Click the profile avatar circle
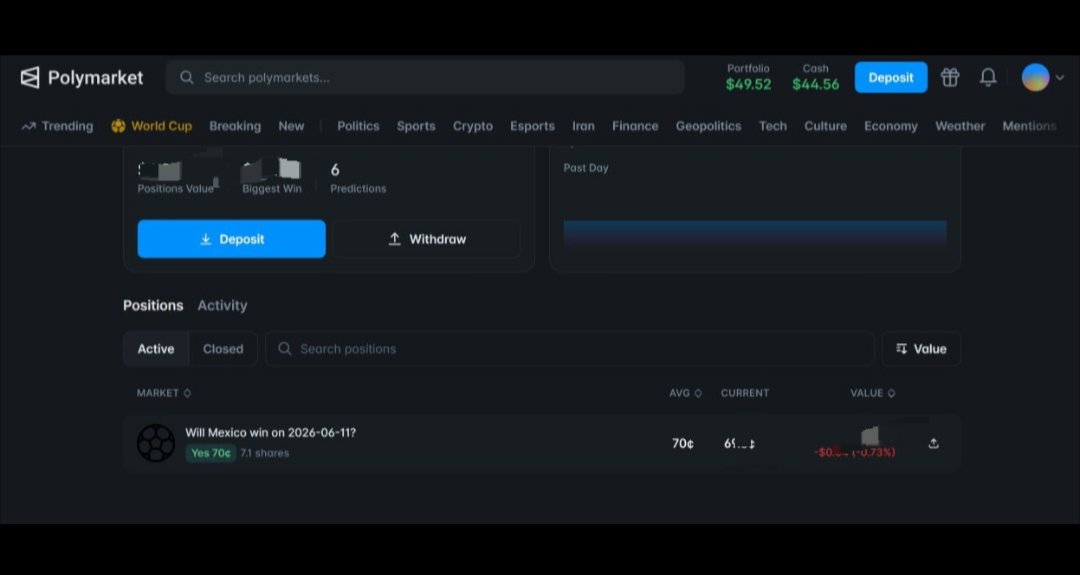The width and height of the screenshot is (1080, 575). 1035,77
